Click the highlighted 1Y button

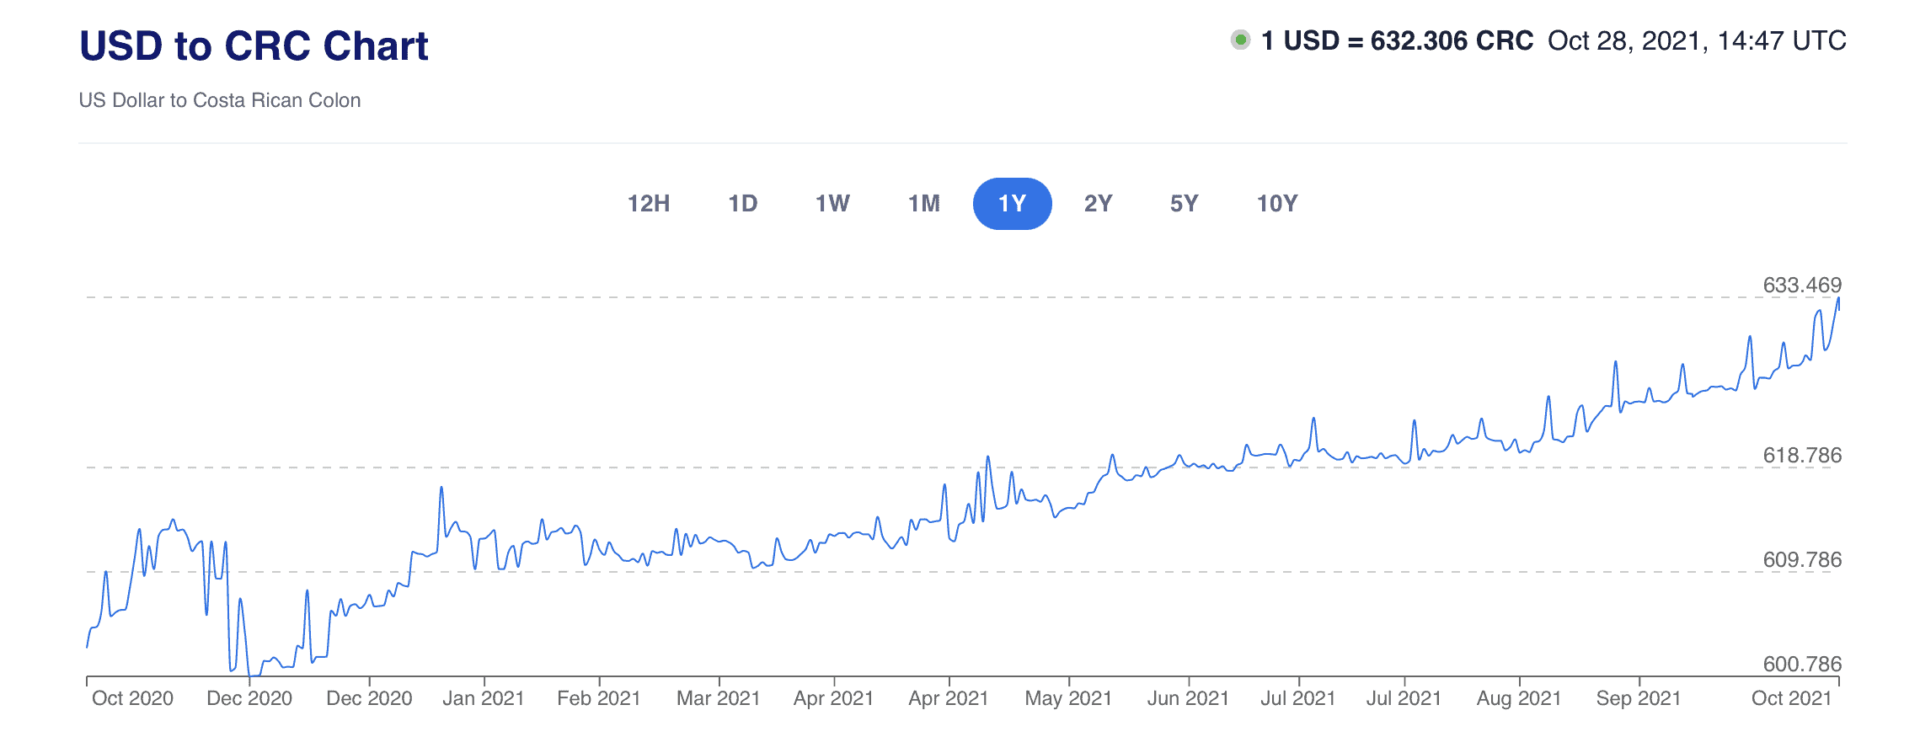1012,203
